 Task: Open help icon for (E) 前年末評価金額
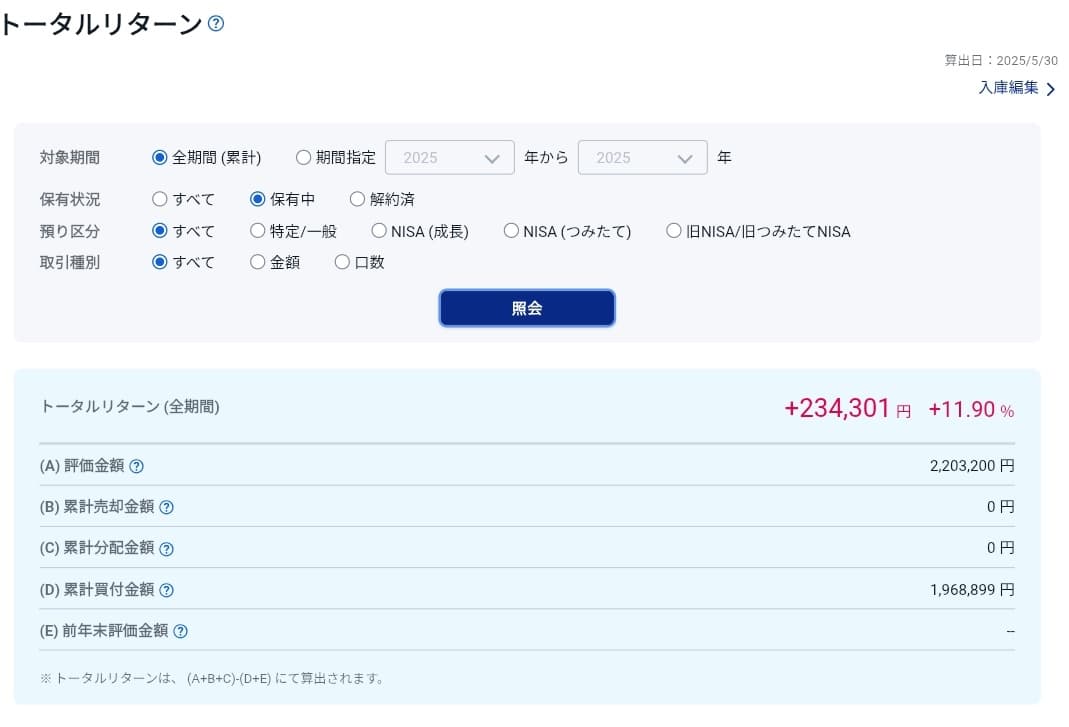point(180,631)
